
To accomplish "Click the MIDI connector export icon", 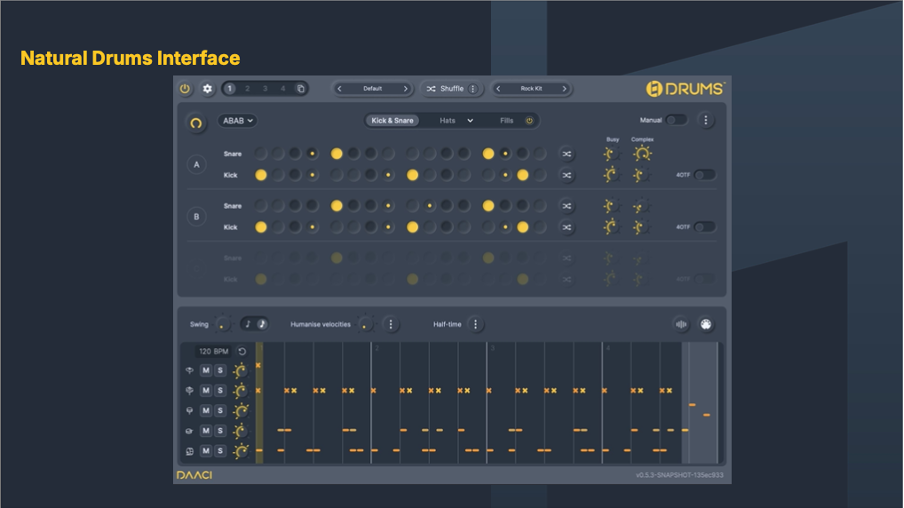I will coord(706,325).
